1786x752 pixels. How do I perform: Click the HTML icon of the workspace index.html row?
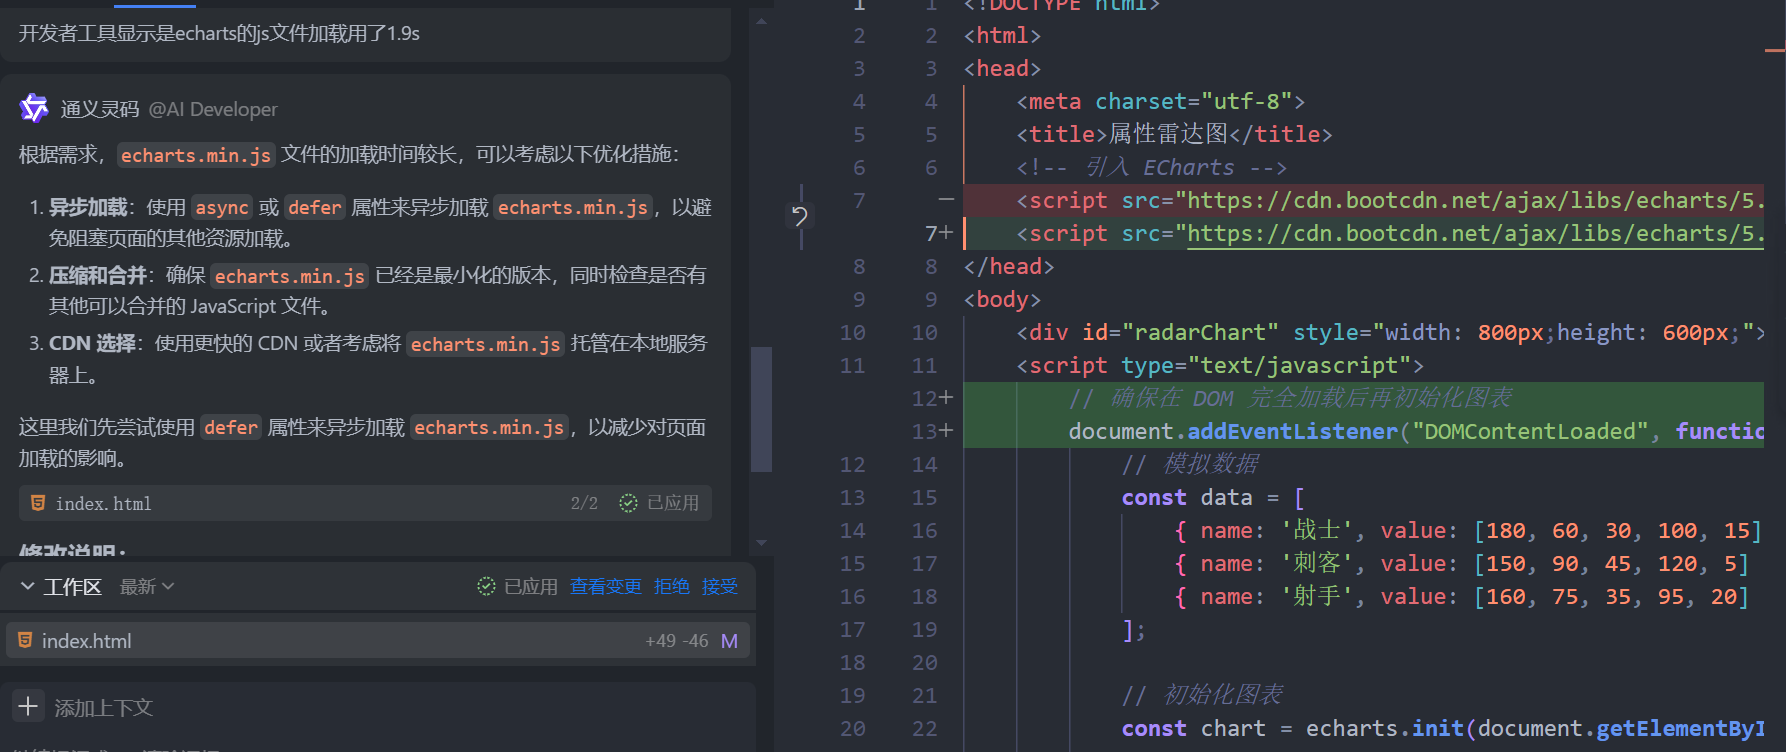pos(25,640)
